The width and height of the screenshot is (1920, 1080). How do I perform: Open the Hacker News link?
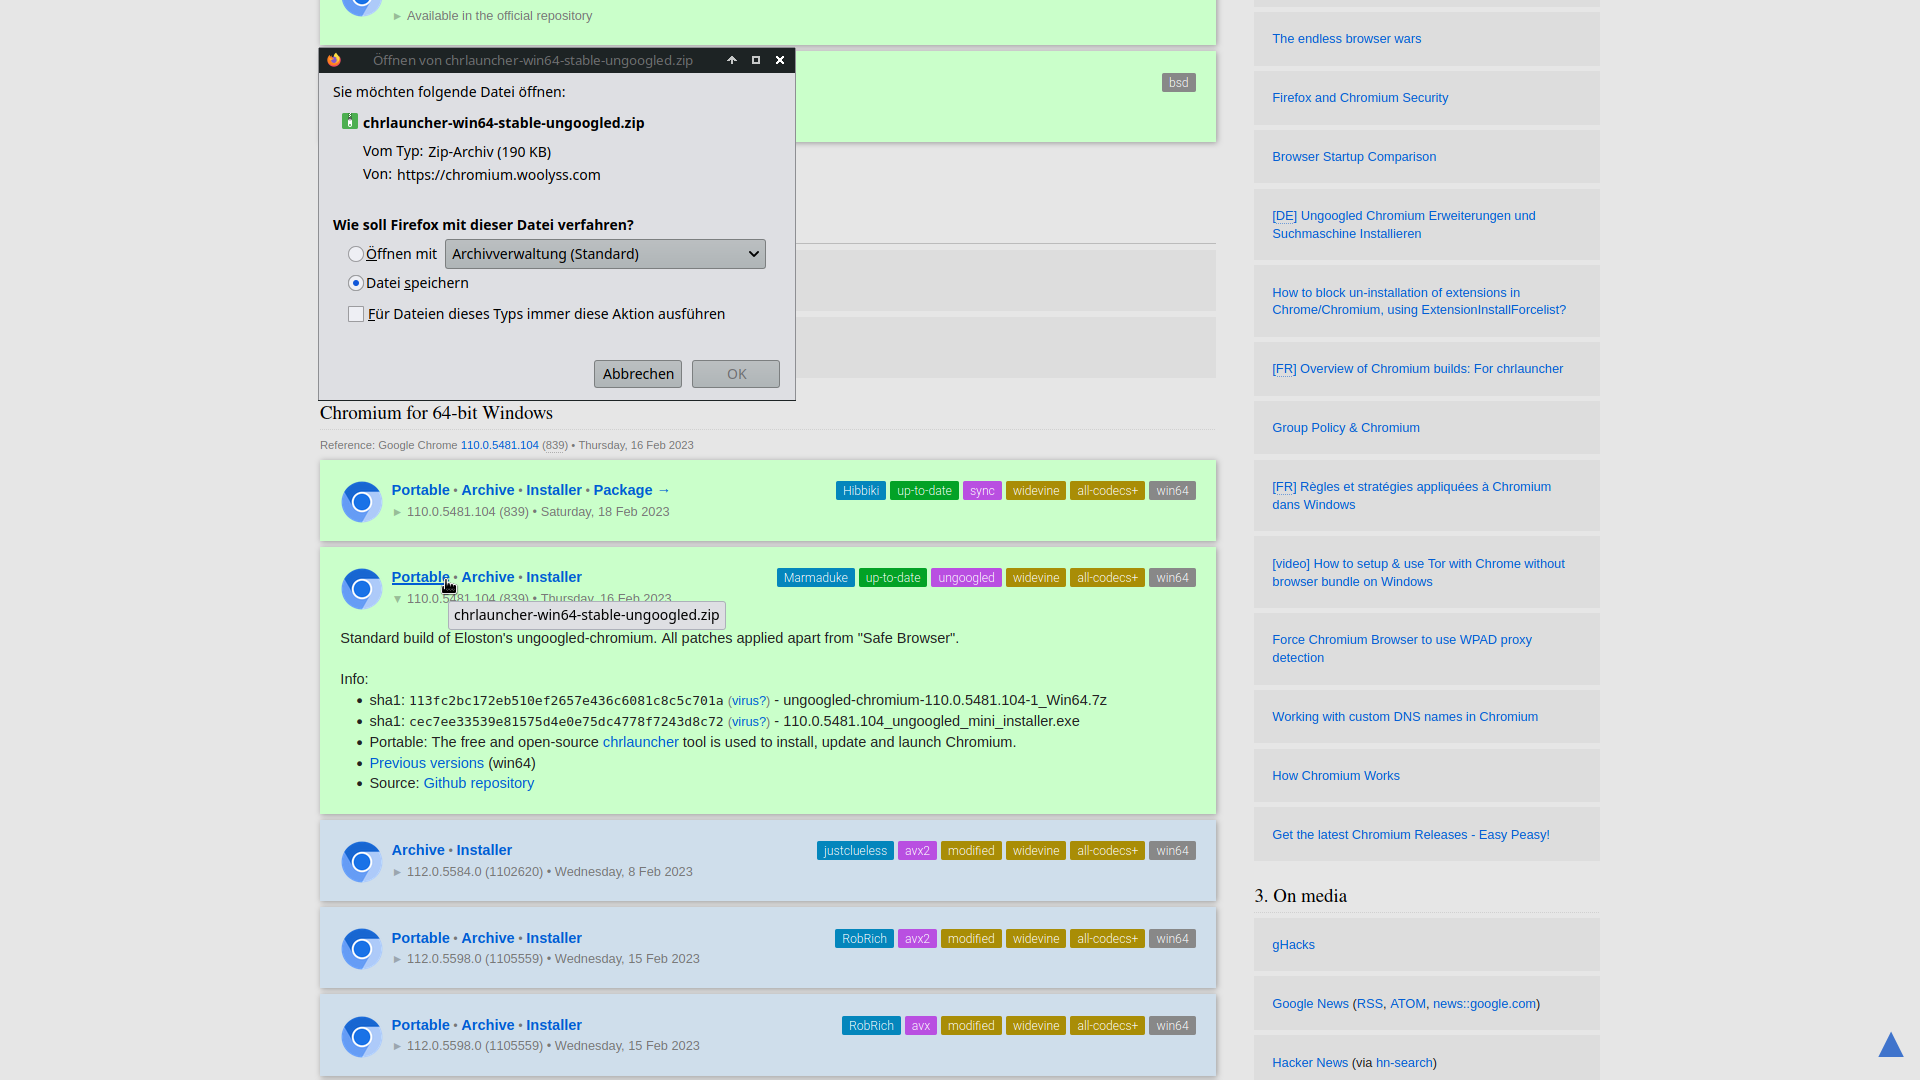[1310, 1063]
